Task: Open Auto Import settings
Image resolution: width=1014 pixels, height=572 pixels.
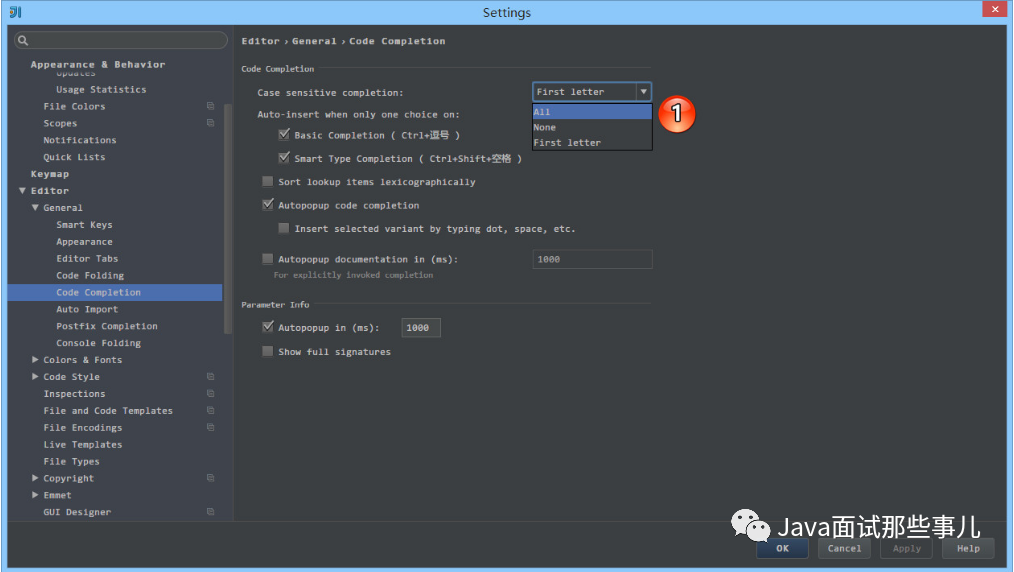Action: 87,309
